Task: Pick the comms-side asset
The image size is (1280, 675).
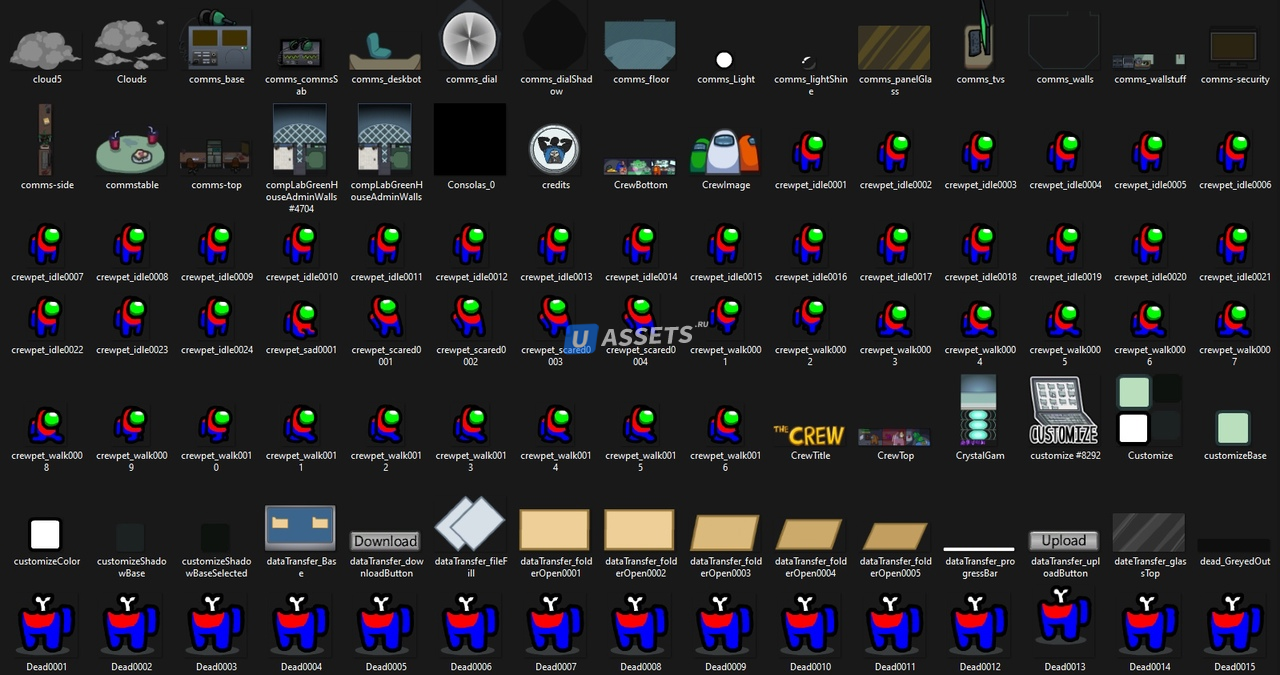Action: (46, 140)
